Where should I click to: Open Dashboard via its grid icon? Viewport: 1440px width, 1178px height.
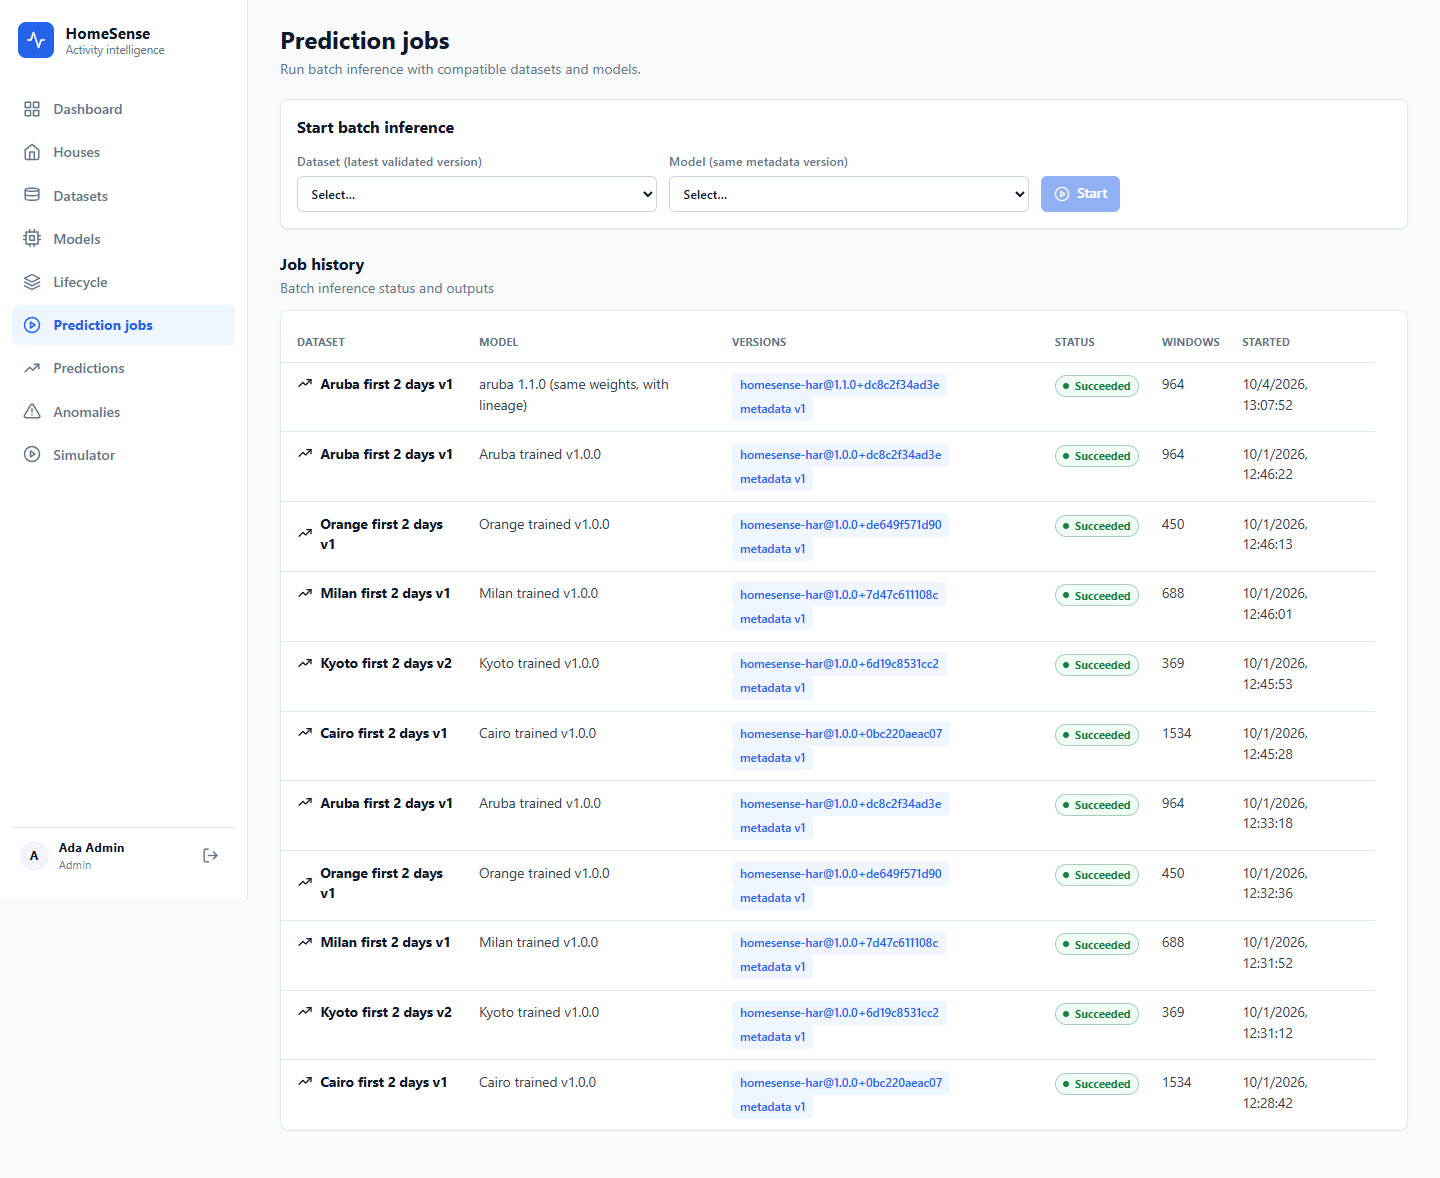click(x=32, y=109)
